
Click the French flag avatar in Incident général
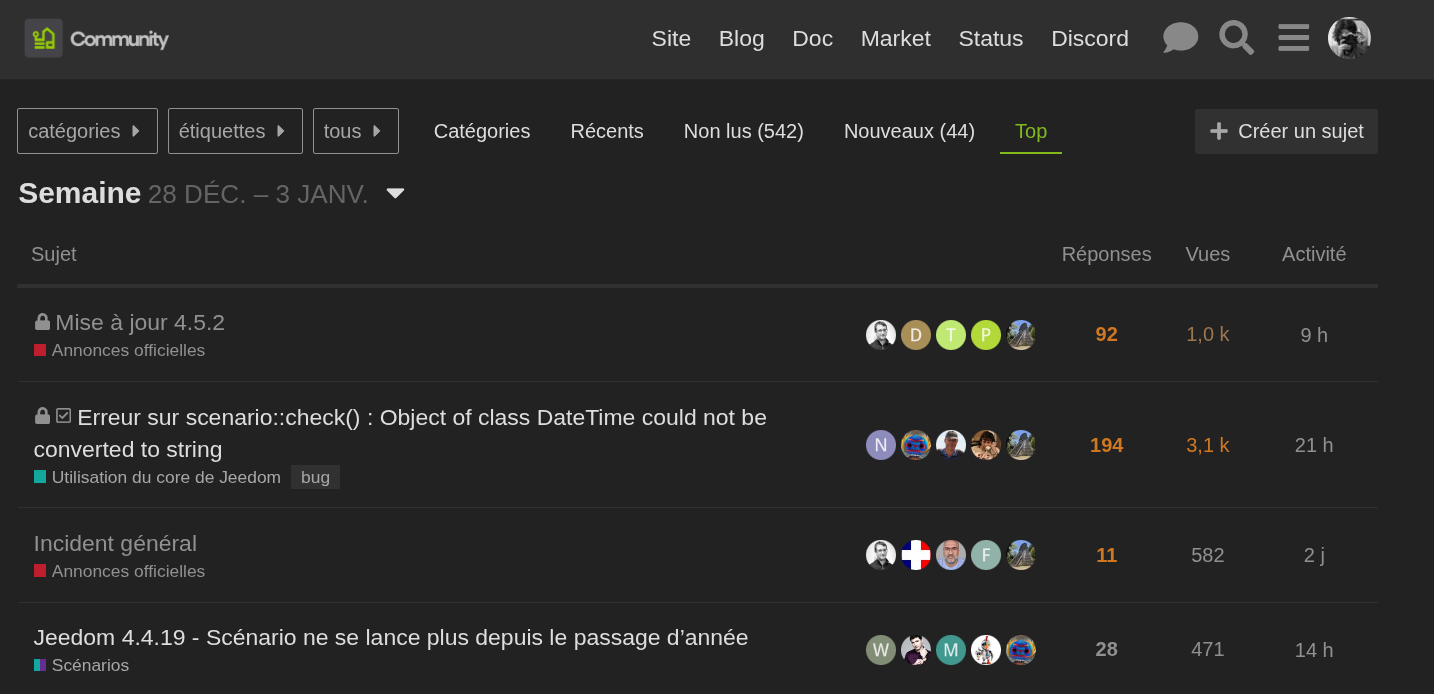pos(915,555)
